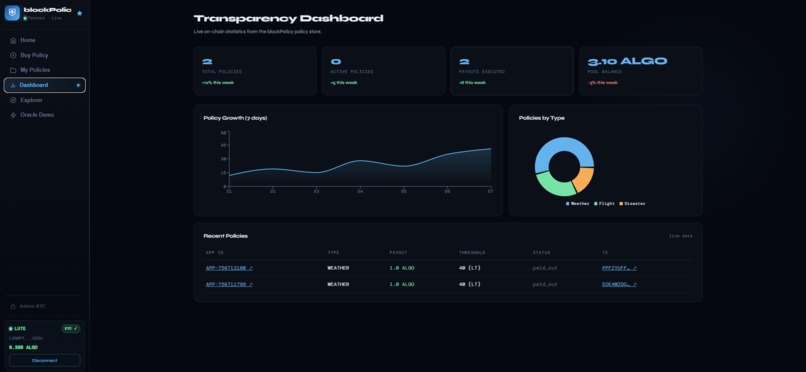Select the Dashboard menu item
Screen dimensions: 806x372
pos(45,85)
